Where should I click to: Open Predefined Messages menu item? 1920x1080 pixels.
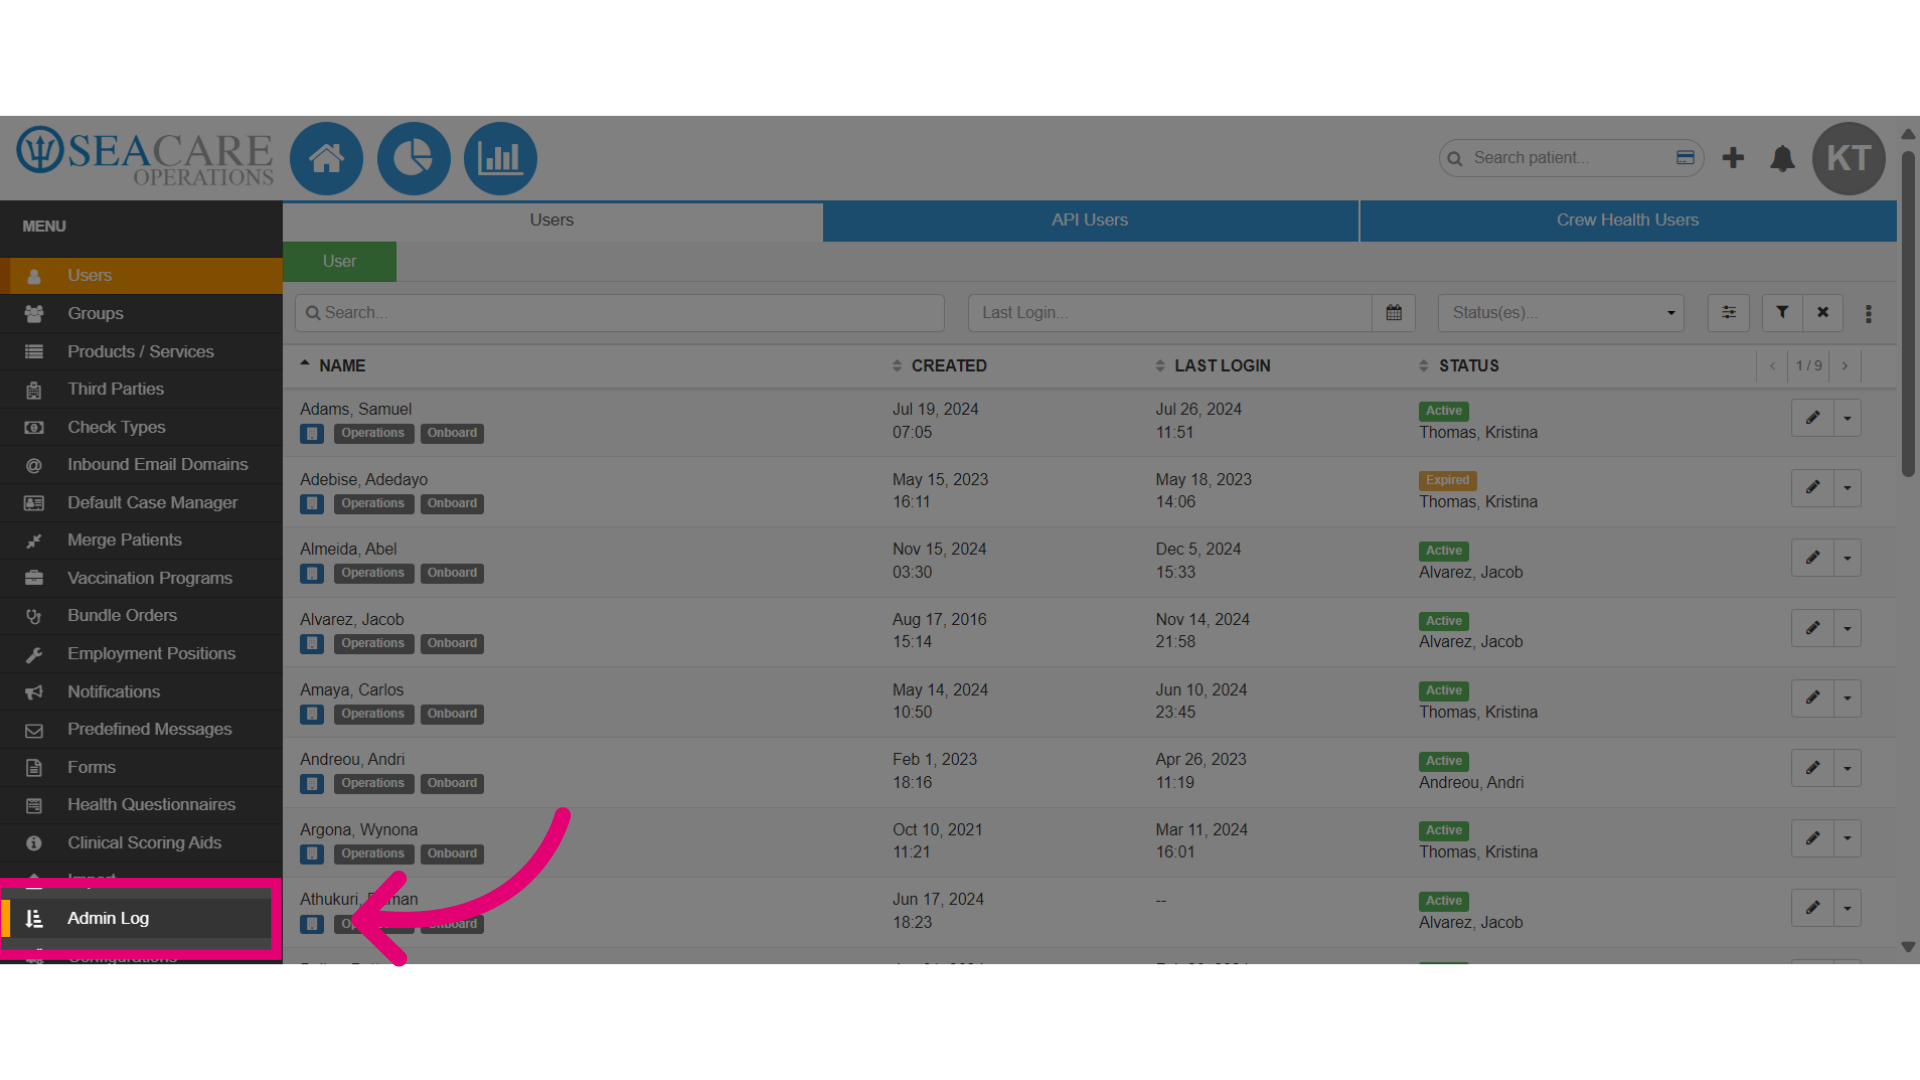[141, 730]
